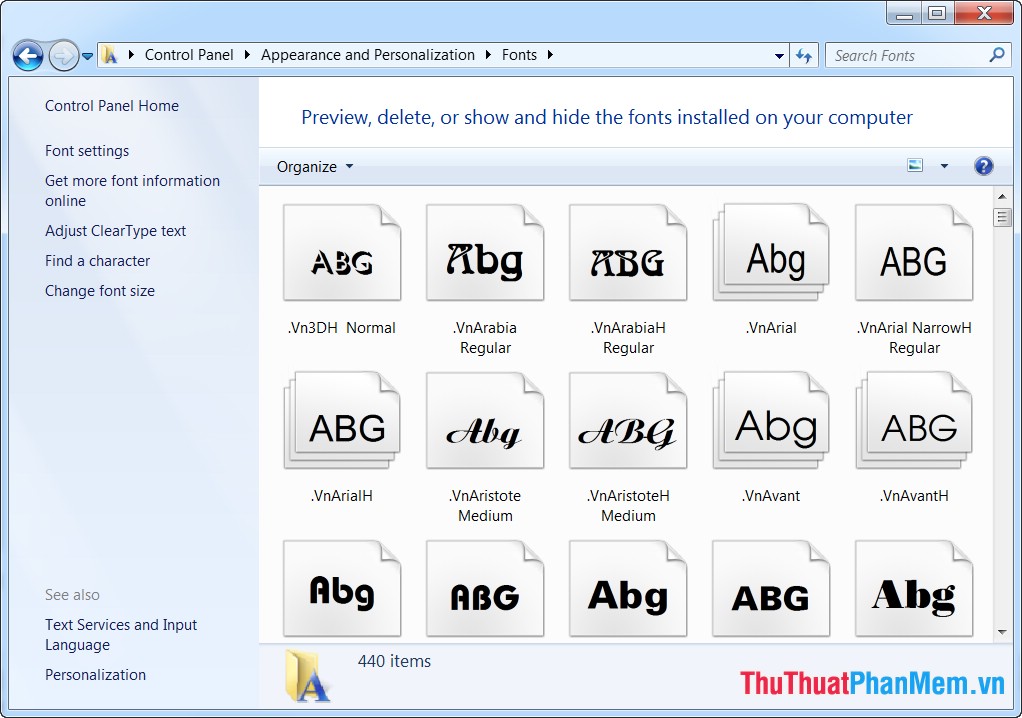Open Adjust ClearType text

(x=115, y=230)
